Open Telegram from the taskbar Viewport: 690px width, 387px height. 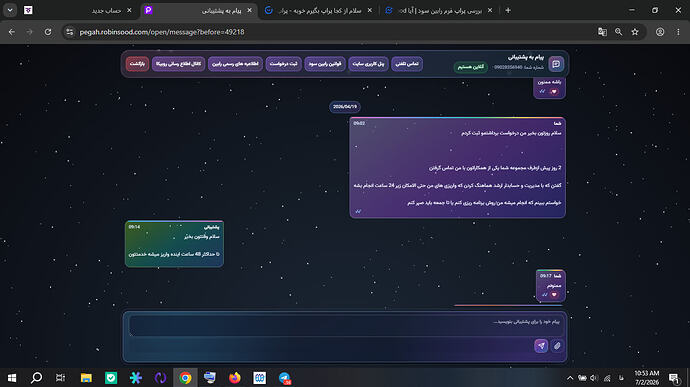(285, 378)
